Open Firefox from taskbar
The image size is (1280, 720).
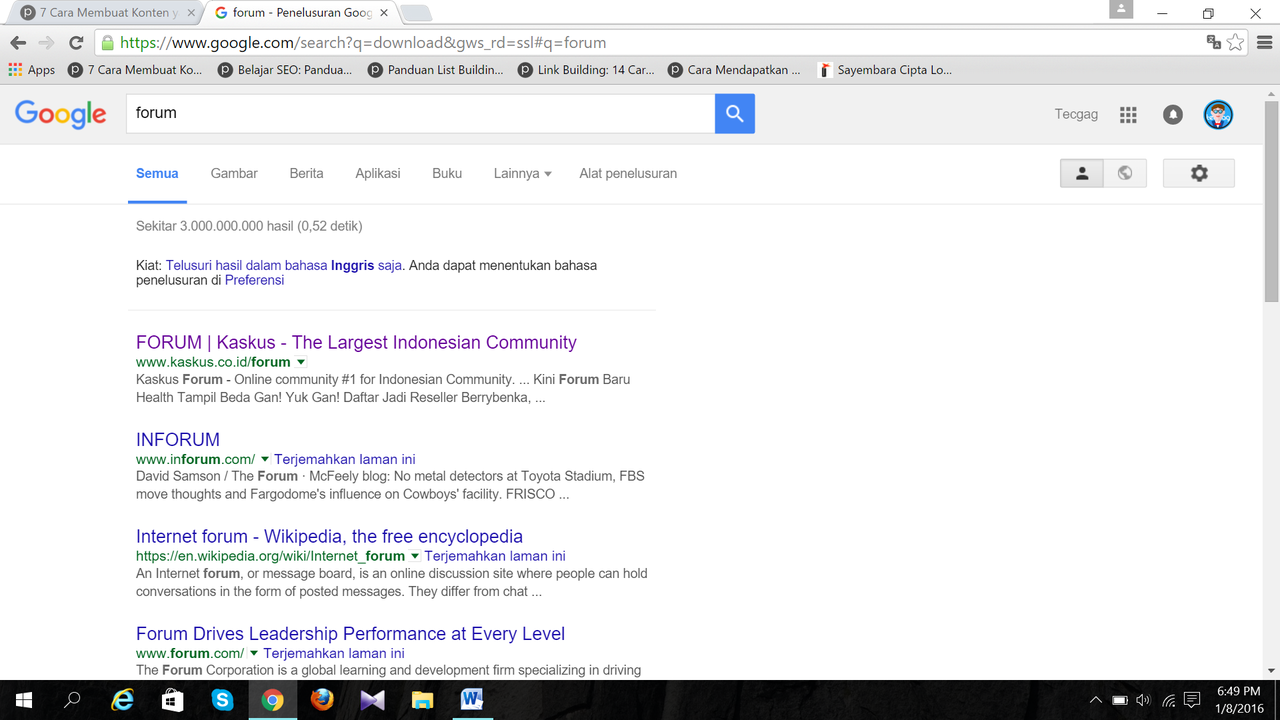[322, 700]
